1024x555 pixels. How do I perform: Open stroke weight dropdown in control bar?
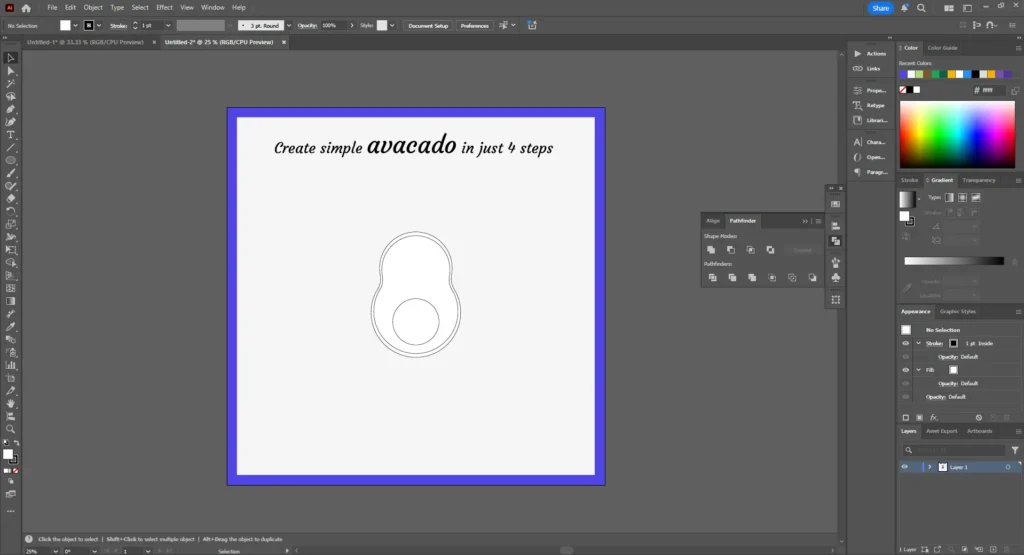tap(168, 25)
